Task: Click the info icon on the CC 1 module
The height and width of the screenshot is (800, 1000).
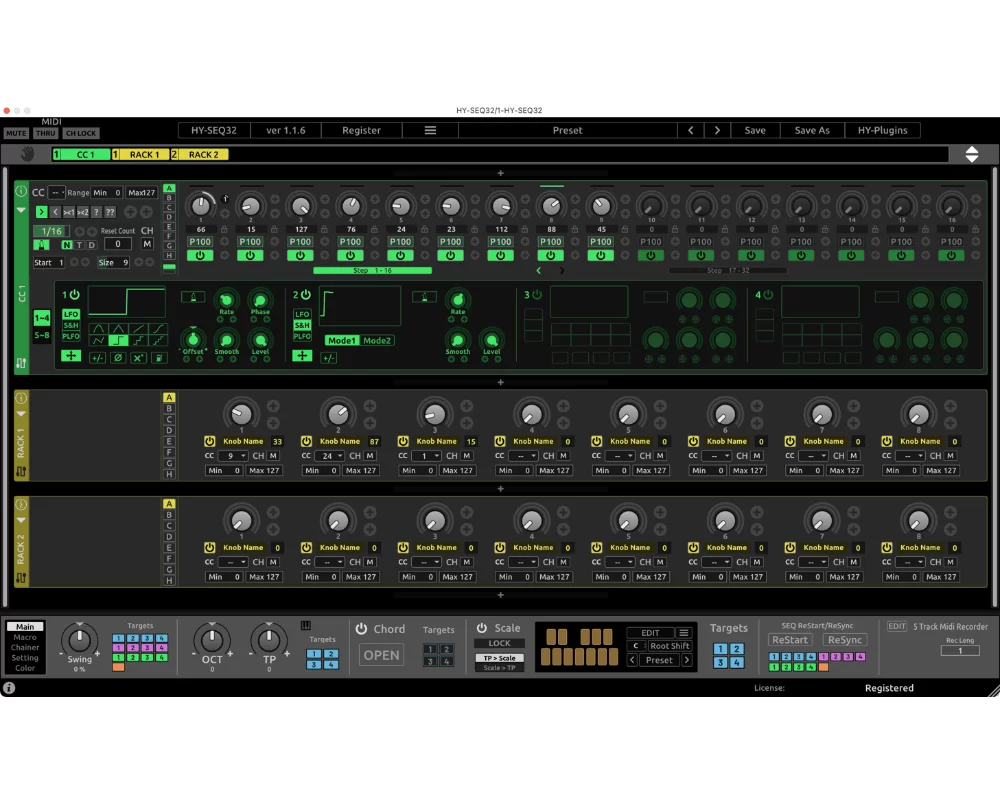Action: [21, 191]
